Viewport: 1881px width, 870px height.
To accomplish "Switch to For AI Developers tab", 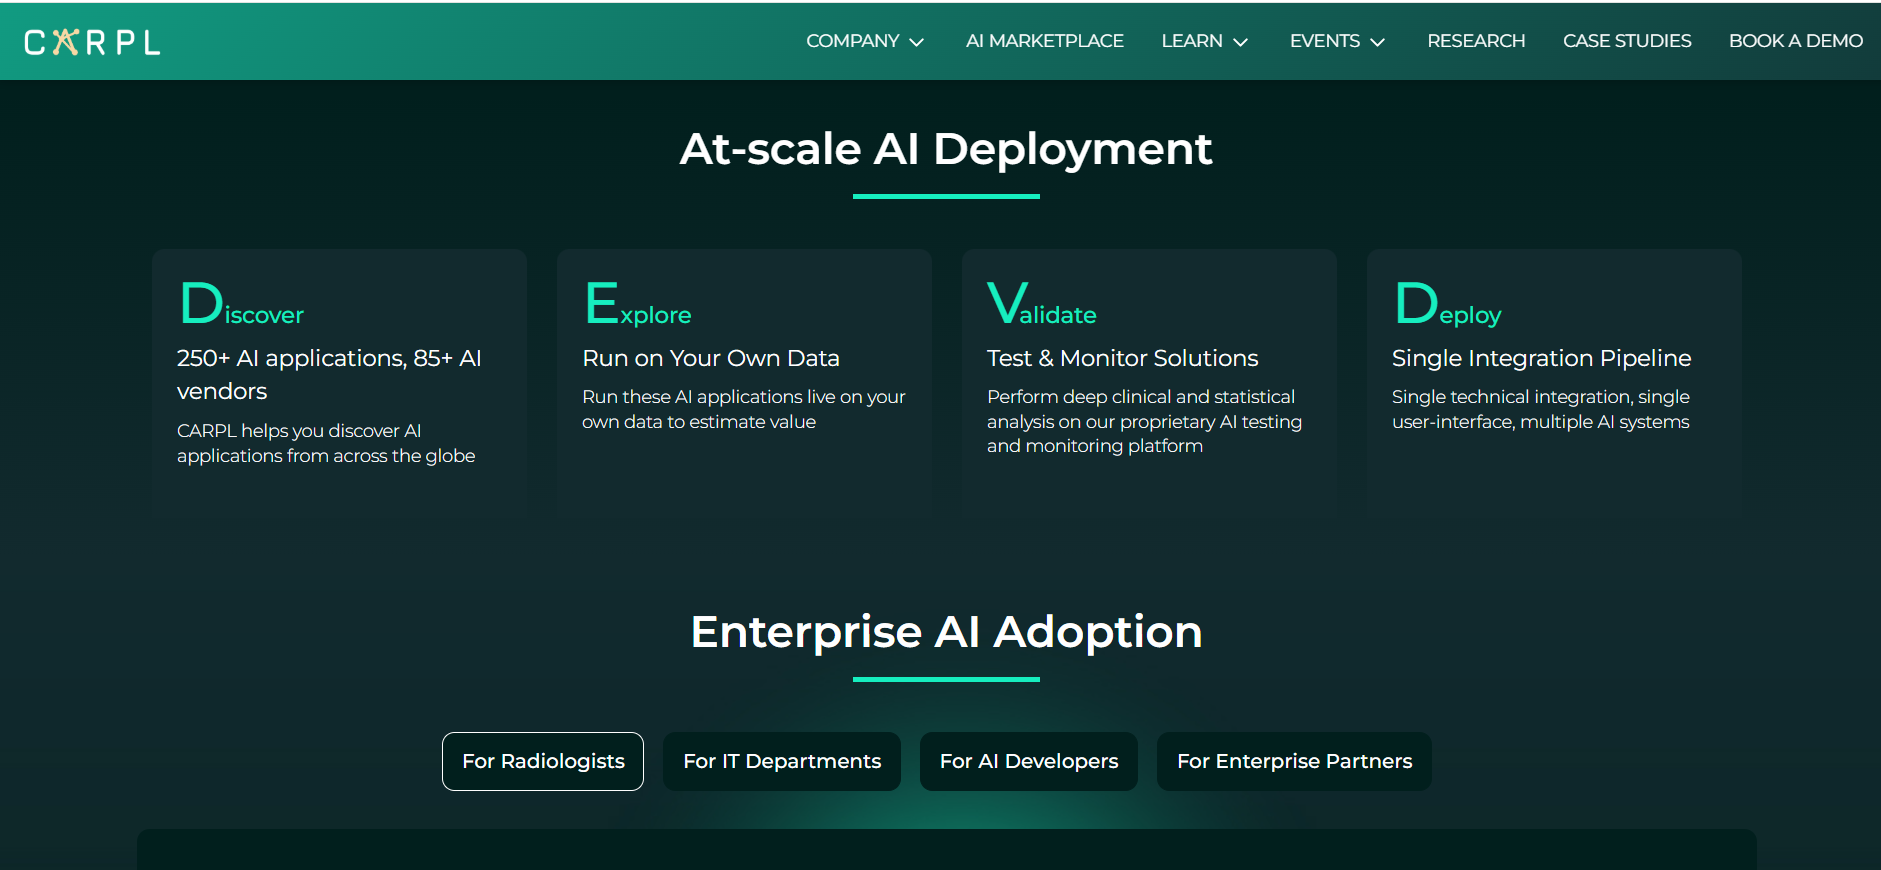I will tap(1029, 761).
